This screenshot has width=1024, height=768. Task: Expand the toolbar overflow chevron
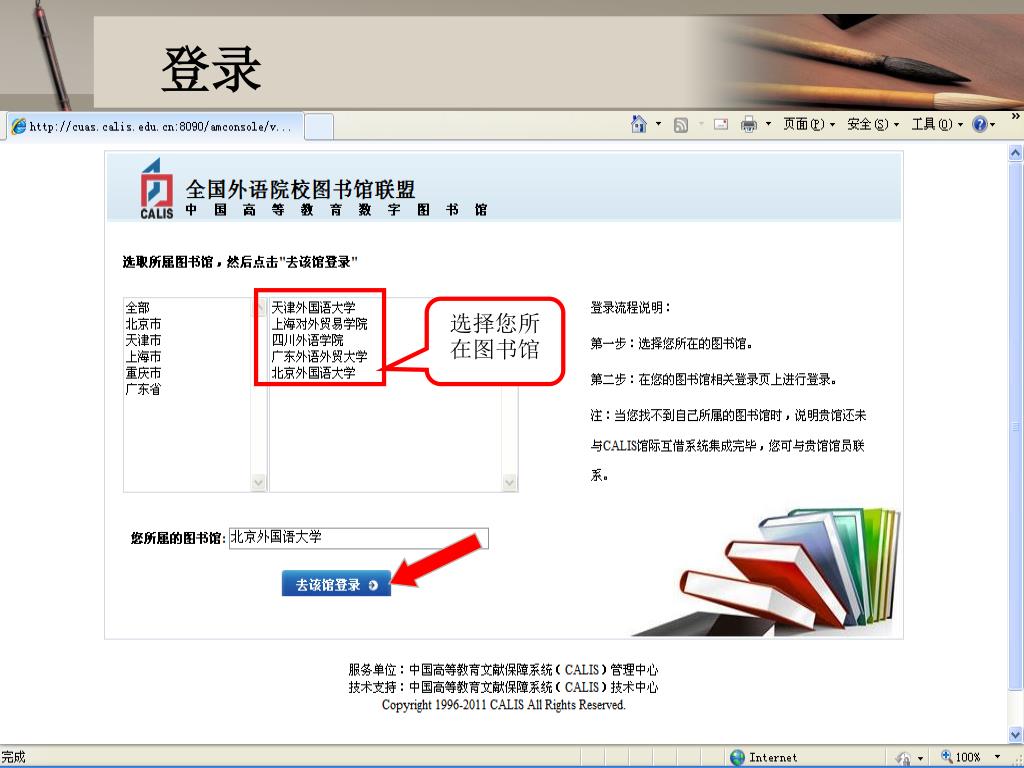click(1016, 116)
